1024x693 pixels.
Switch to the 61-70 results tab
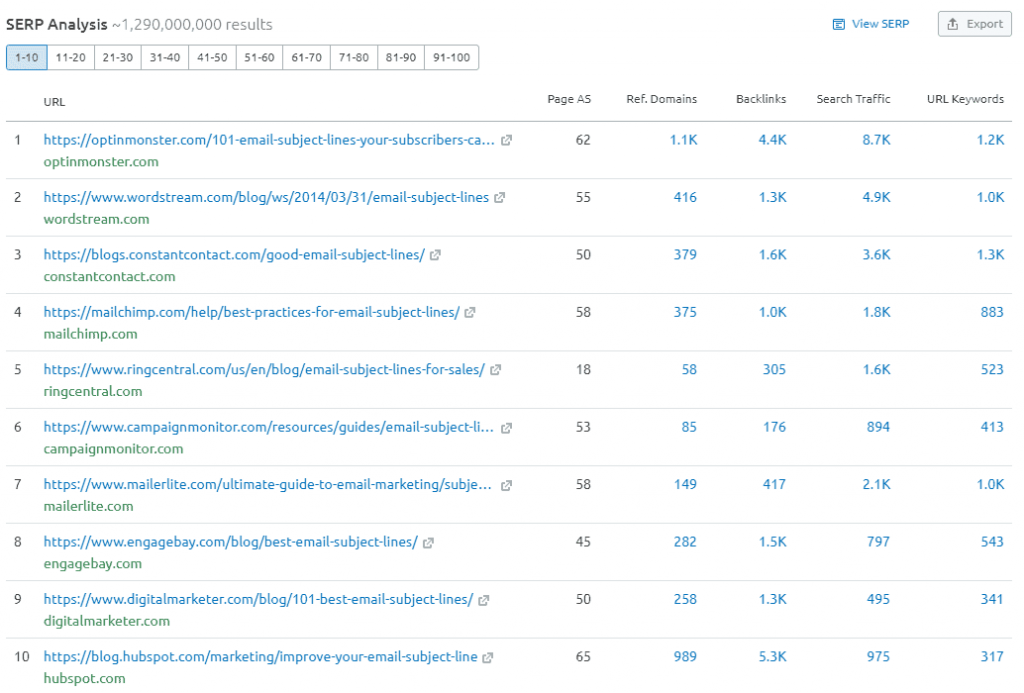[306, 57]
